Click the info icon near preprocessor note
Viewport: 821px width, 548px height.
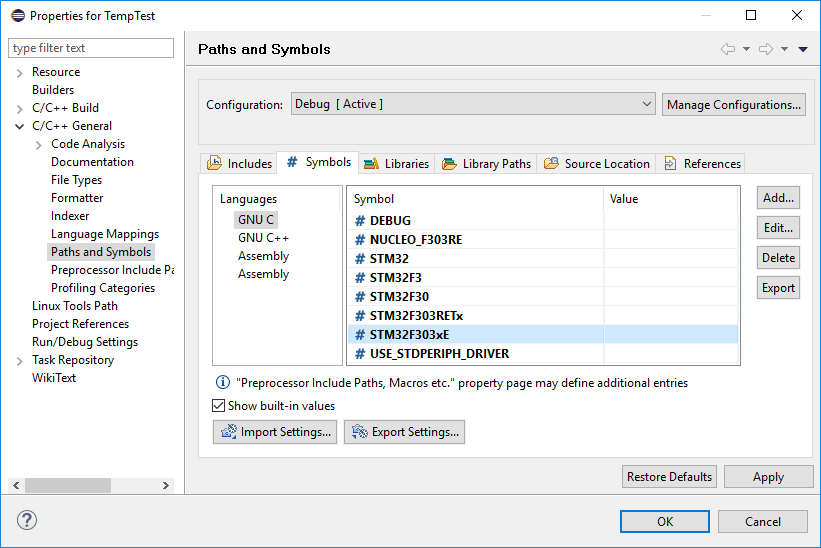223,383
